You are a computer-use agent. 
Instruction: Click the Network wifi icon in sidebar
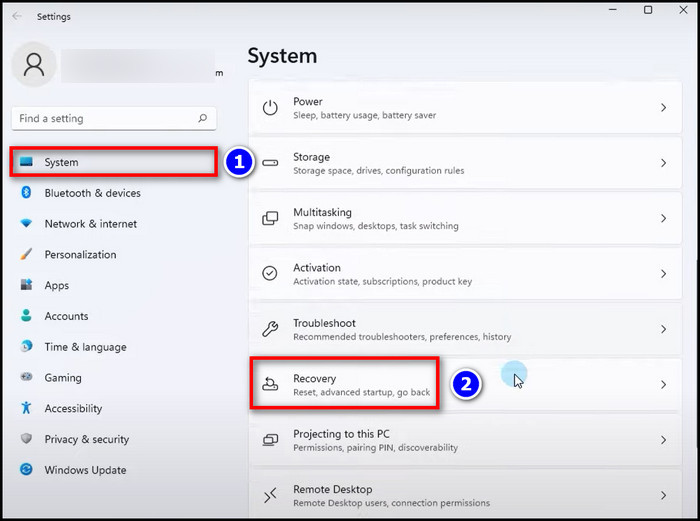(x=26, y=223)
